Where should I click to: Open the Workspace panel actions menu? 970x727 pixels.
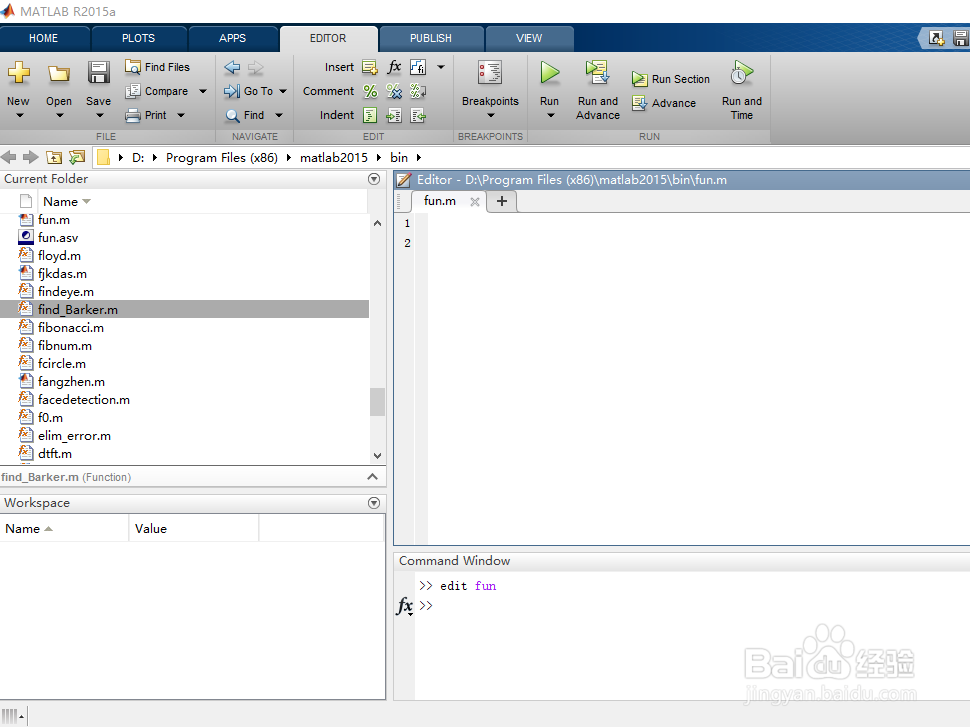coord(374,503)
